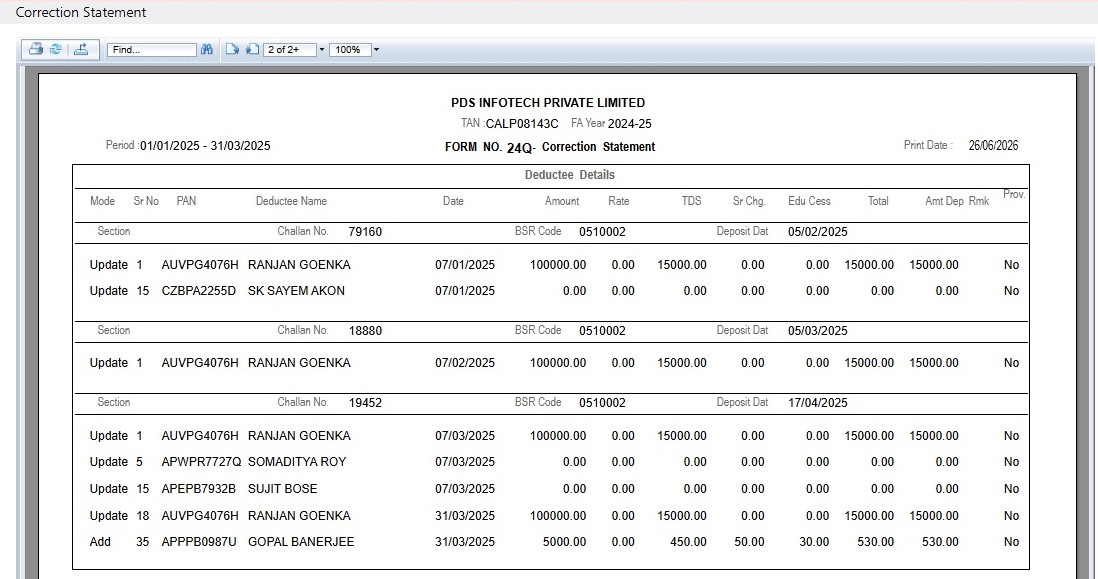This screenshot has width=1098, height=579.
Task: Click the Challan No. value 18880
Action: pyautogui.click(x=366, y=330)
